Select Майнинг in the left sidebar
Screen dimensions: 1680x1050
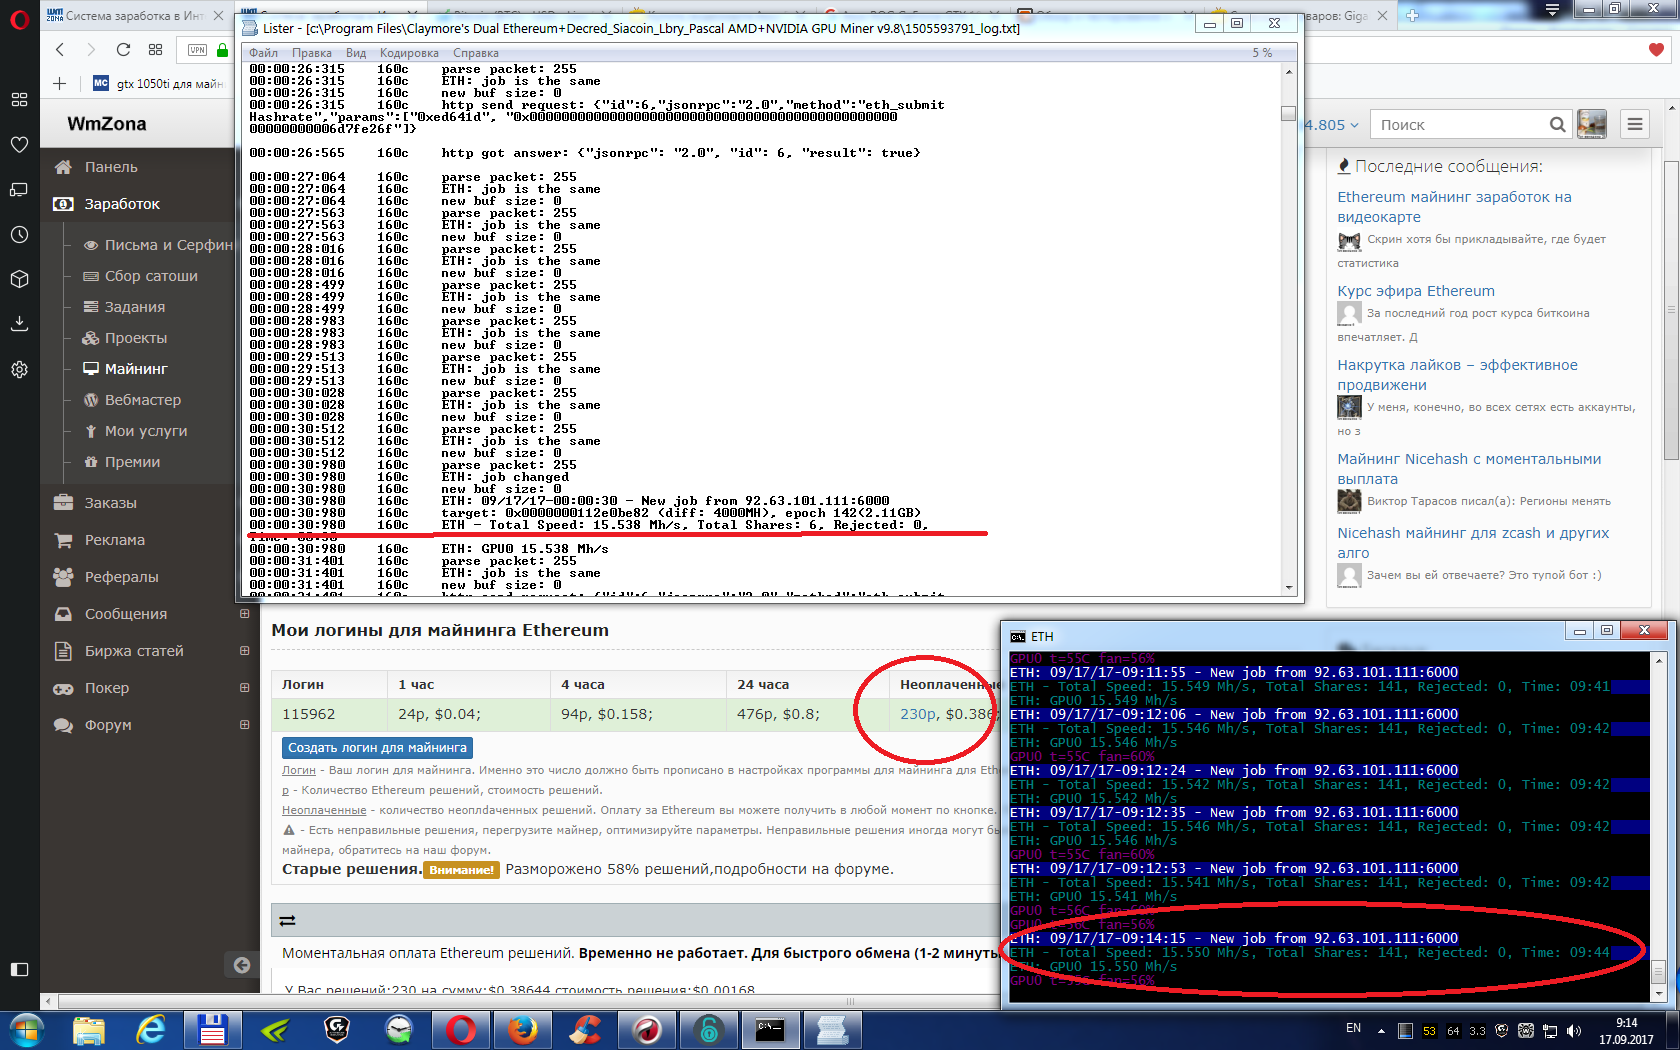[136, 369]
